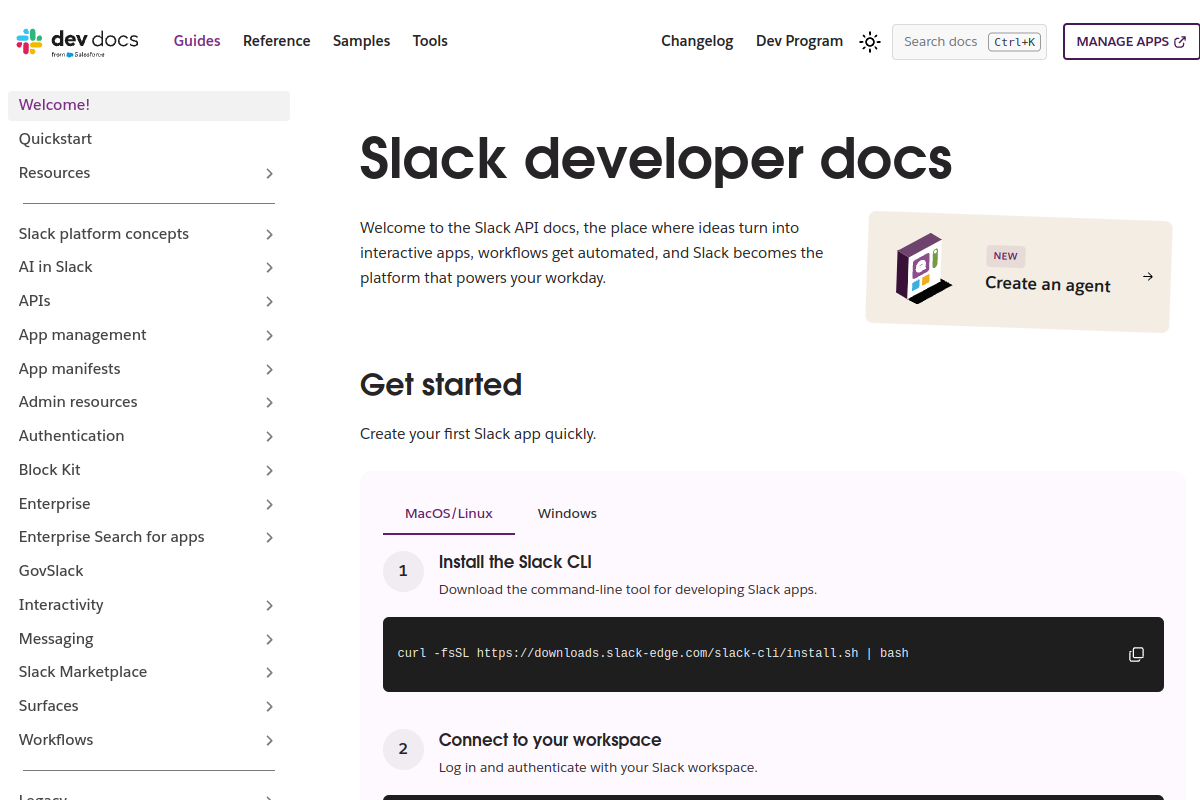Expand the App manifests chevron
The width and height of the screenshot is (1200, 800).
pyautogui.click(x=269, y=370)
